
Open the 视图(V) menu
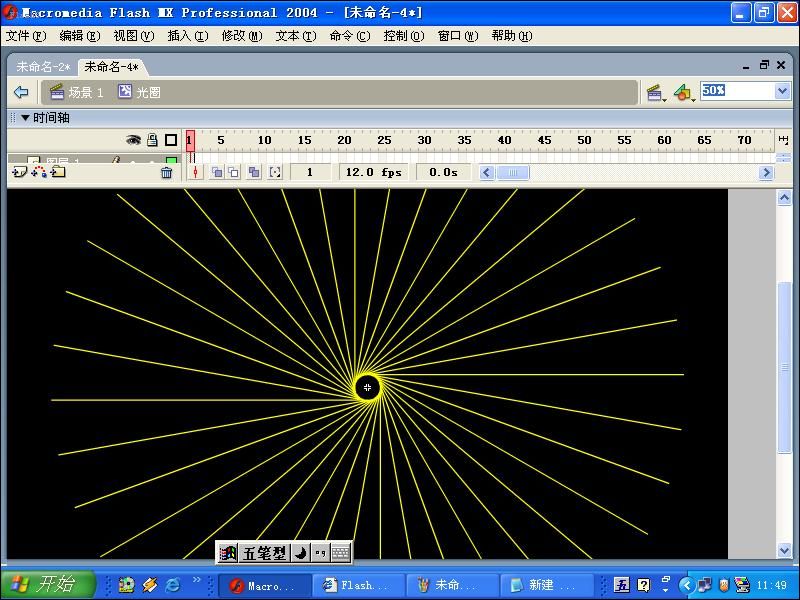[x=134, y=36]
